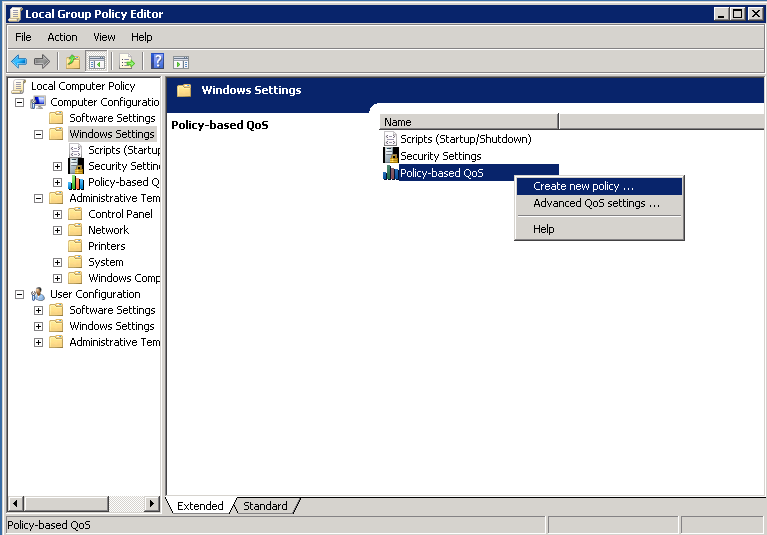The height and width of the screenshot is (535, 767).
Task: Collapse the User Configuration node
Action: tap(20, 294)
